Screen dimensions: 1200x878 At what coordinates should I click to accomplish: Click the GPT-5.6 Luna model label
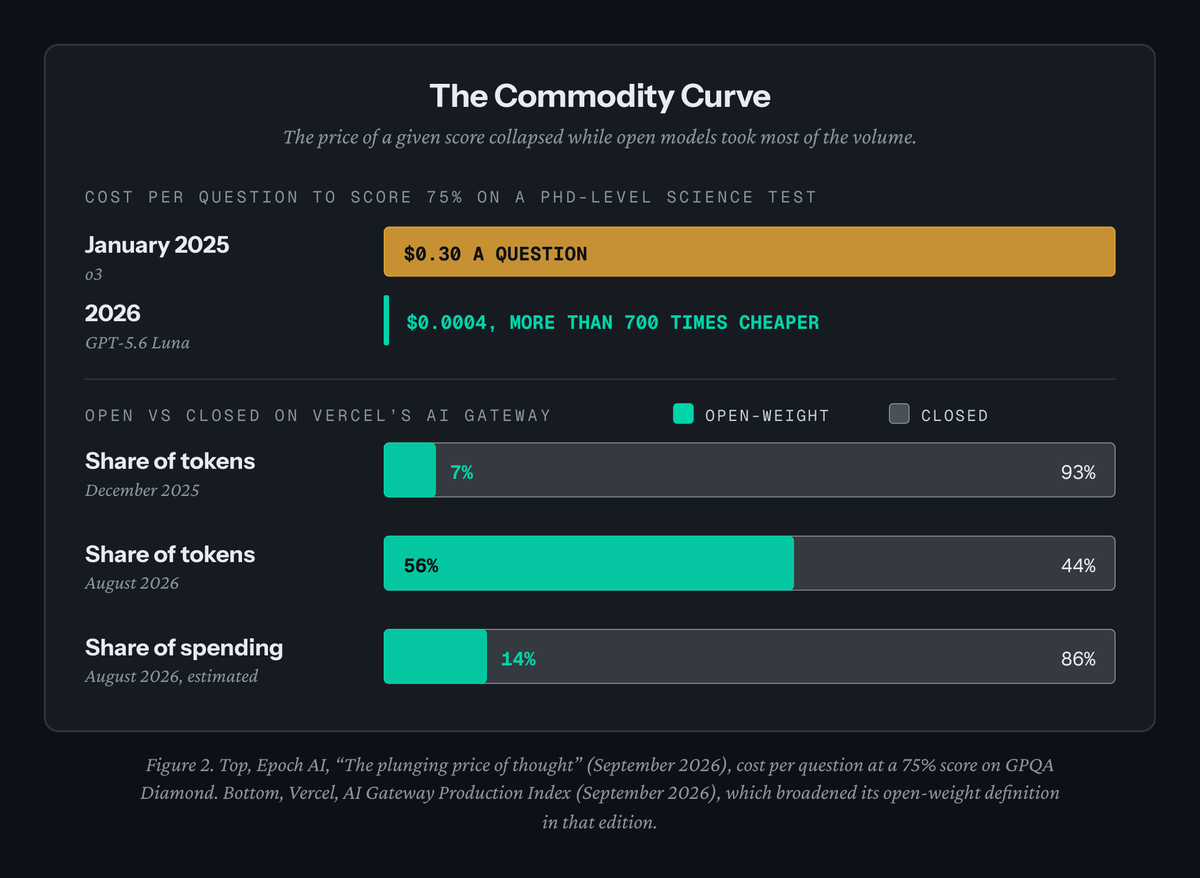pos(137,342)
